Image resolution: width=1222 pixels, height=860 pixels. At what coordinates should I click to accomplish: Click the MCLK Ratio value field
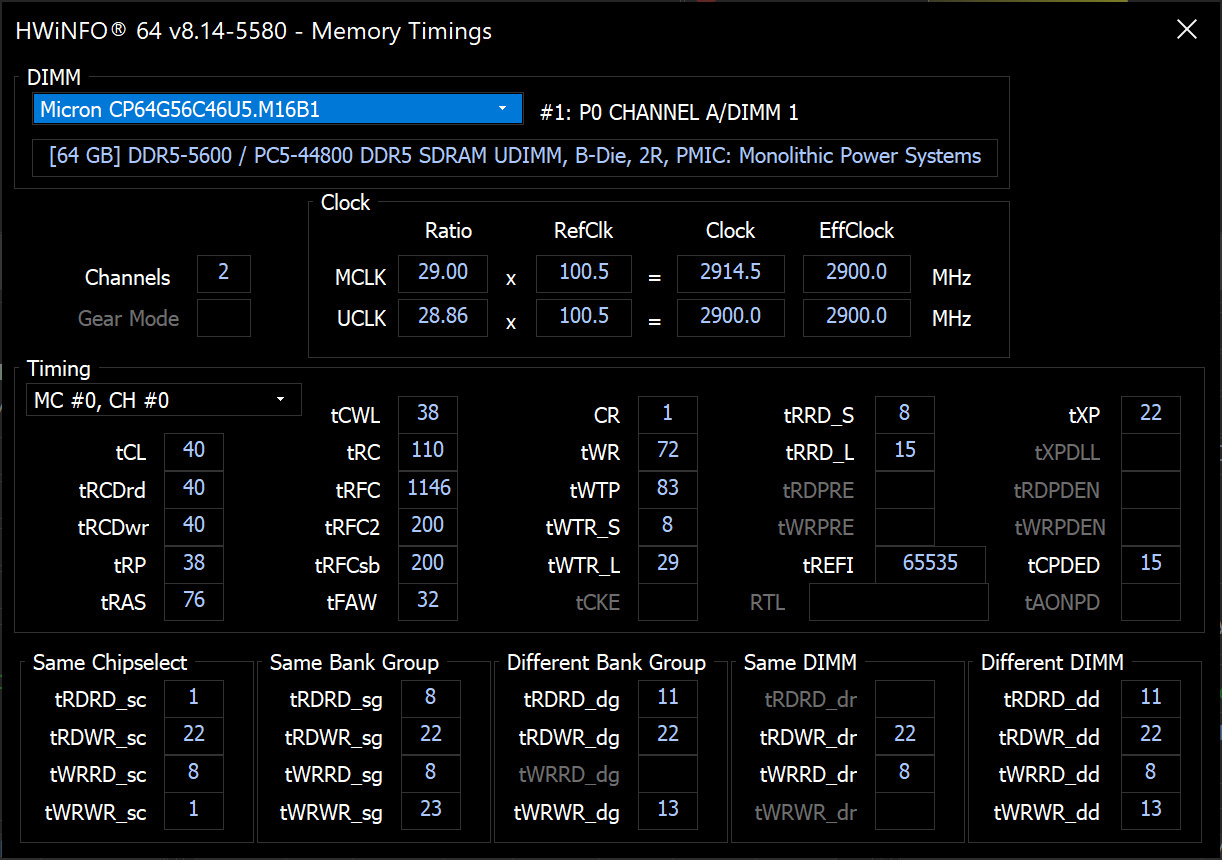442,273
